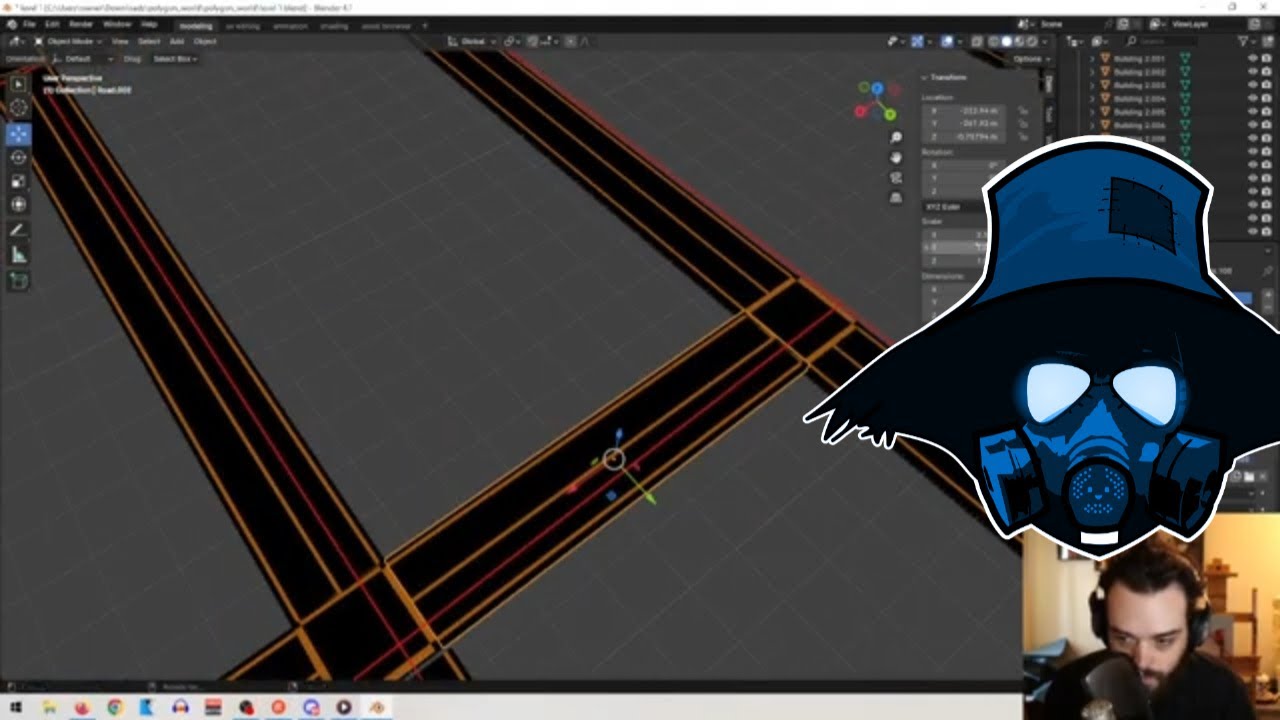Disable rendering for Building 2.002 camera icon
Viewport: 1280px width, 720px height.
coord(1269,72)
